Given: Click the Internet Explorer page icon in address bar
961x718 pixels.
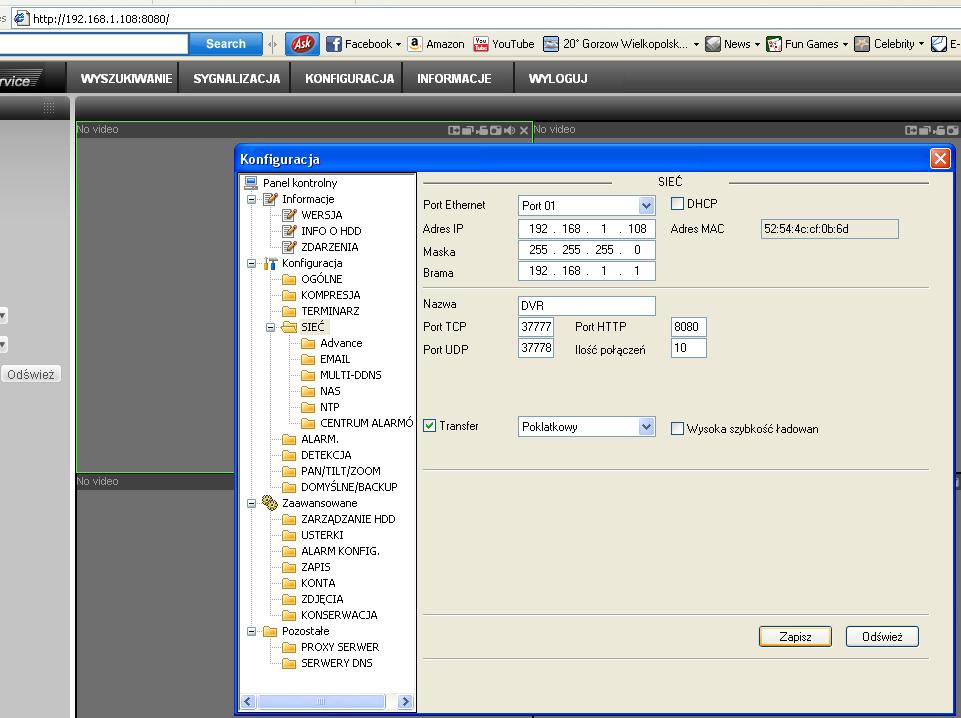Looking at the screenshot, I should pos(21,18).
